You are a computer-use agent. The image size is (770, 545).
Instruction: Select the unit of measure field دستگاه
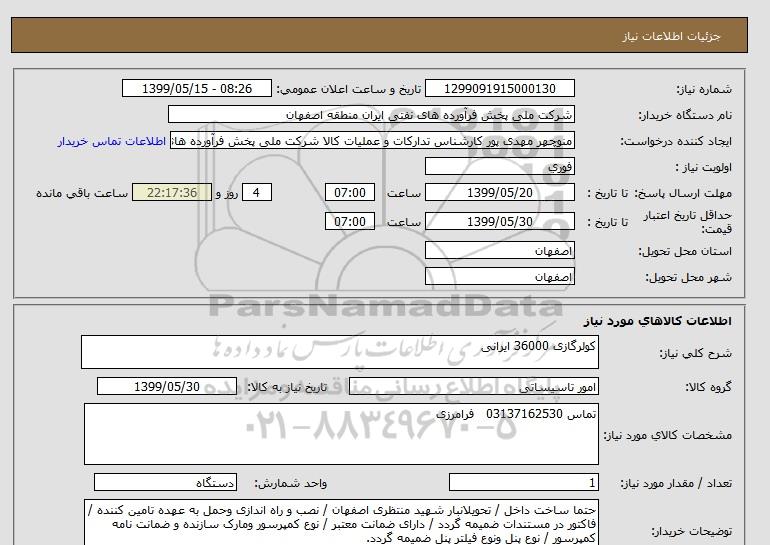165,483
